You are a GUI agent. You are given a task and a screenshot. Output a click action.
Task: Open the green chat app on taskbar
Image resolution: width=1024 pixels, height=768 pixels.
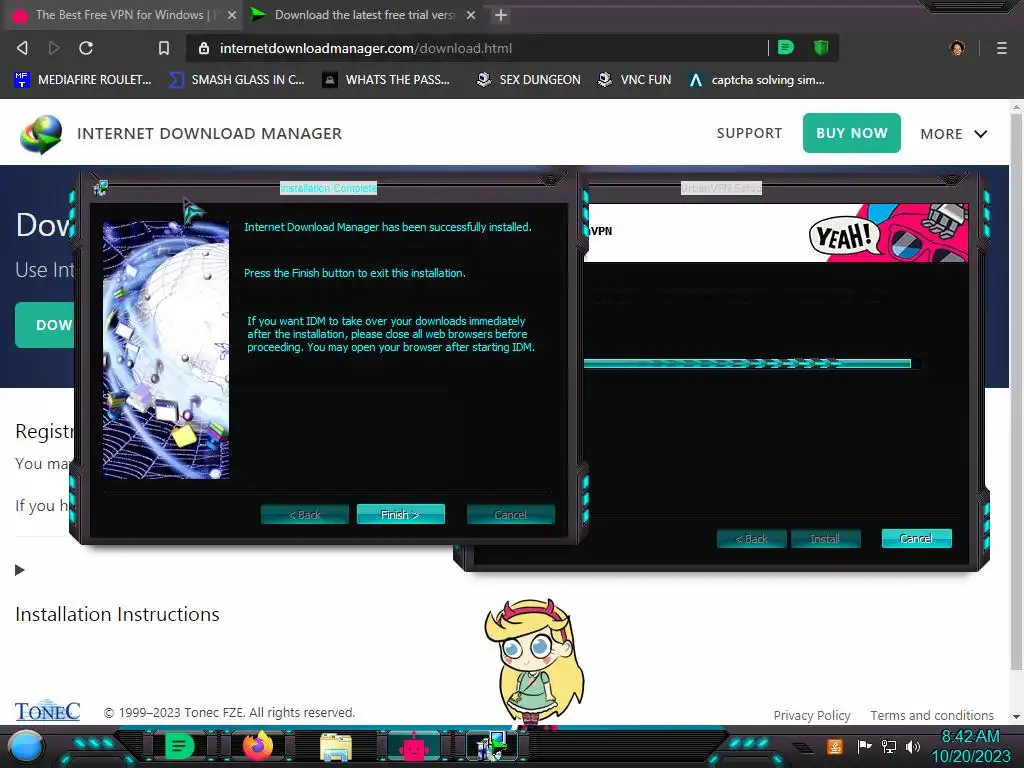click(179, 746)
